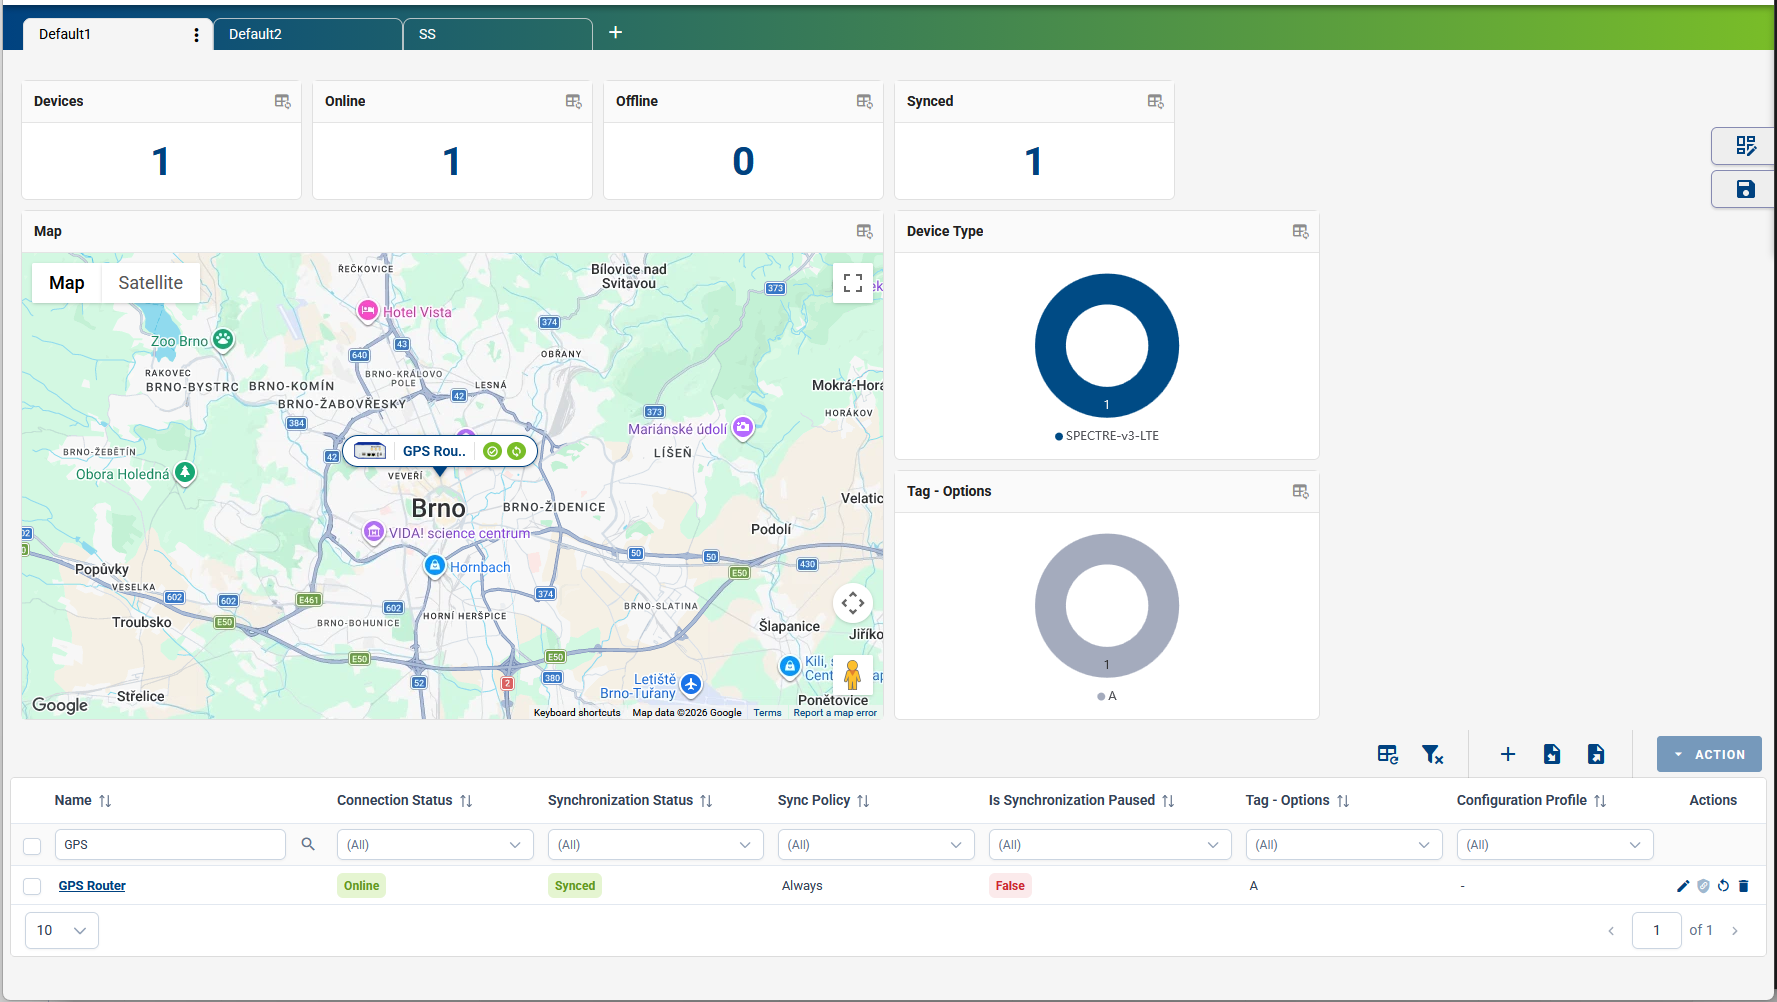
Task: Open the Tag - Options filter dropdown
Action: click(x=1344, y=845)
